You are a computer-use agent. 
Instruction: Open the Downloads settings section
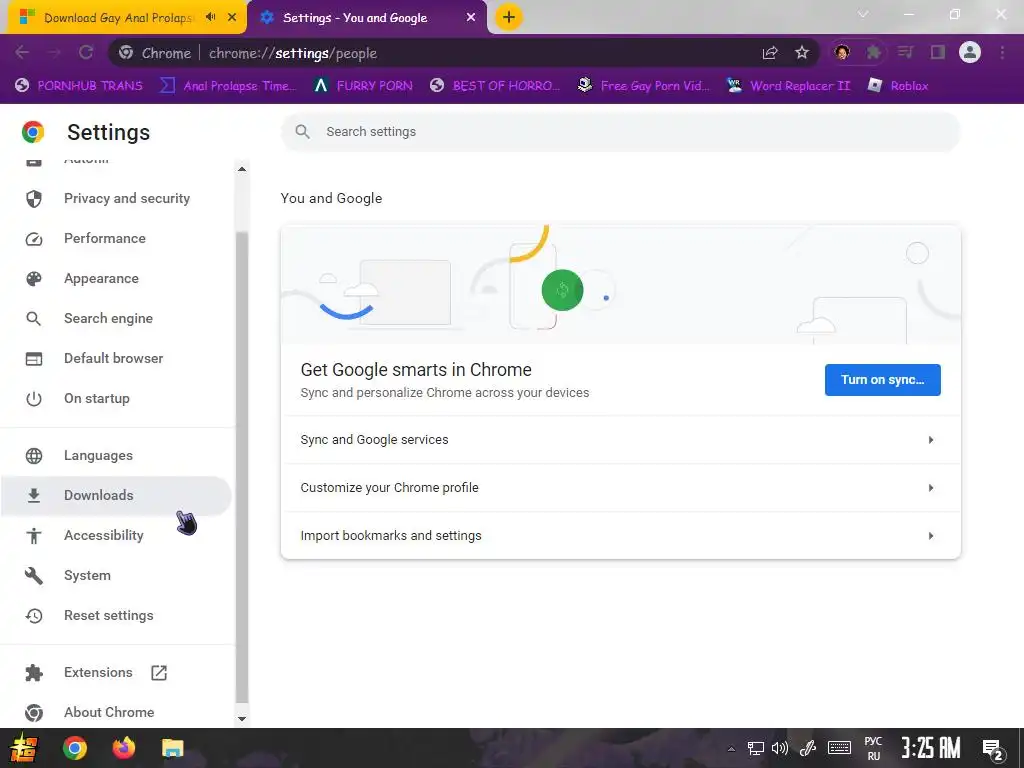pyautogui.click(x=116, y=496)
